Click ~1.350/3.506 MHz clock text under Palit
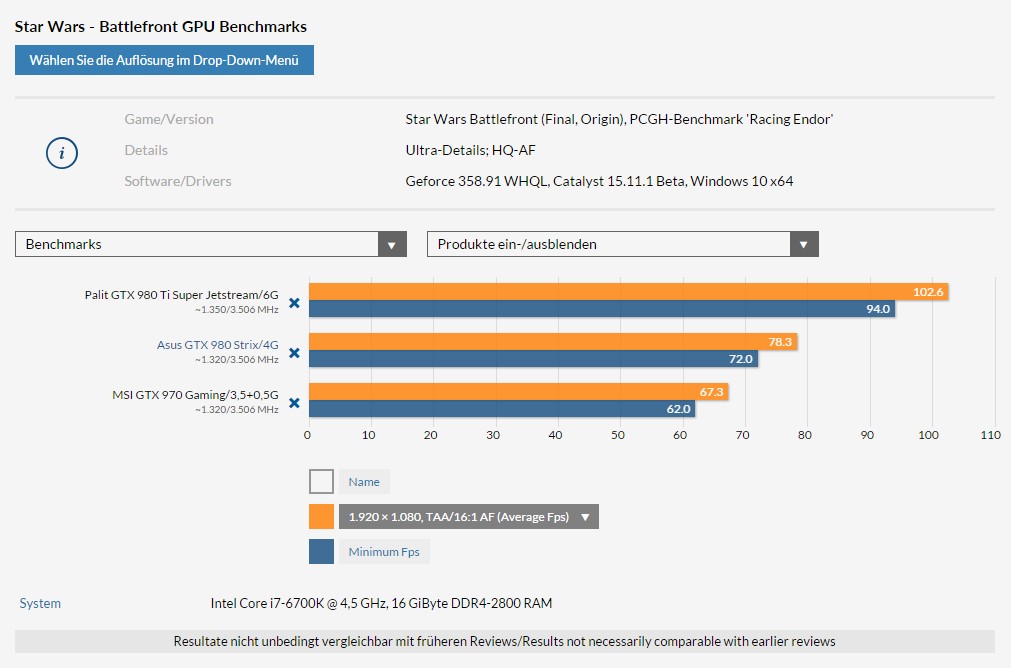 tap(237, 309)
